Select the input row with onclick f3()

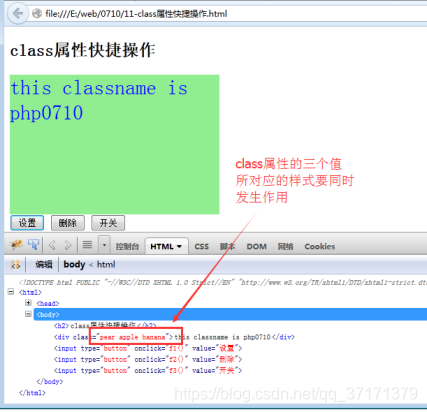pyautogui.click(x=148, y=370)
